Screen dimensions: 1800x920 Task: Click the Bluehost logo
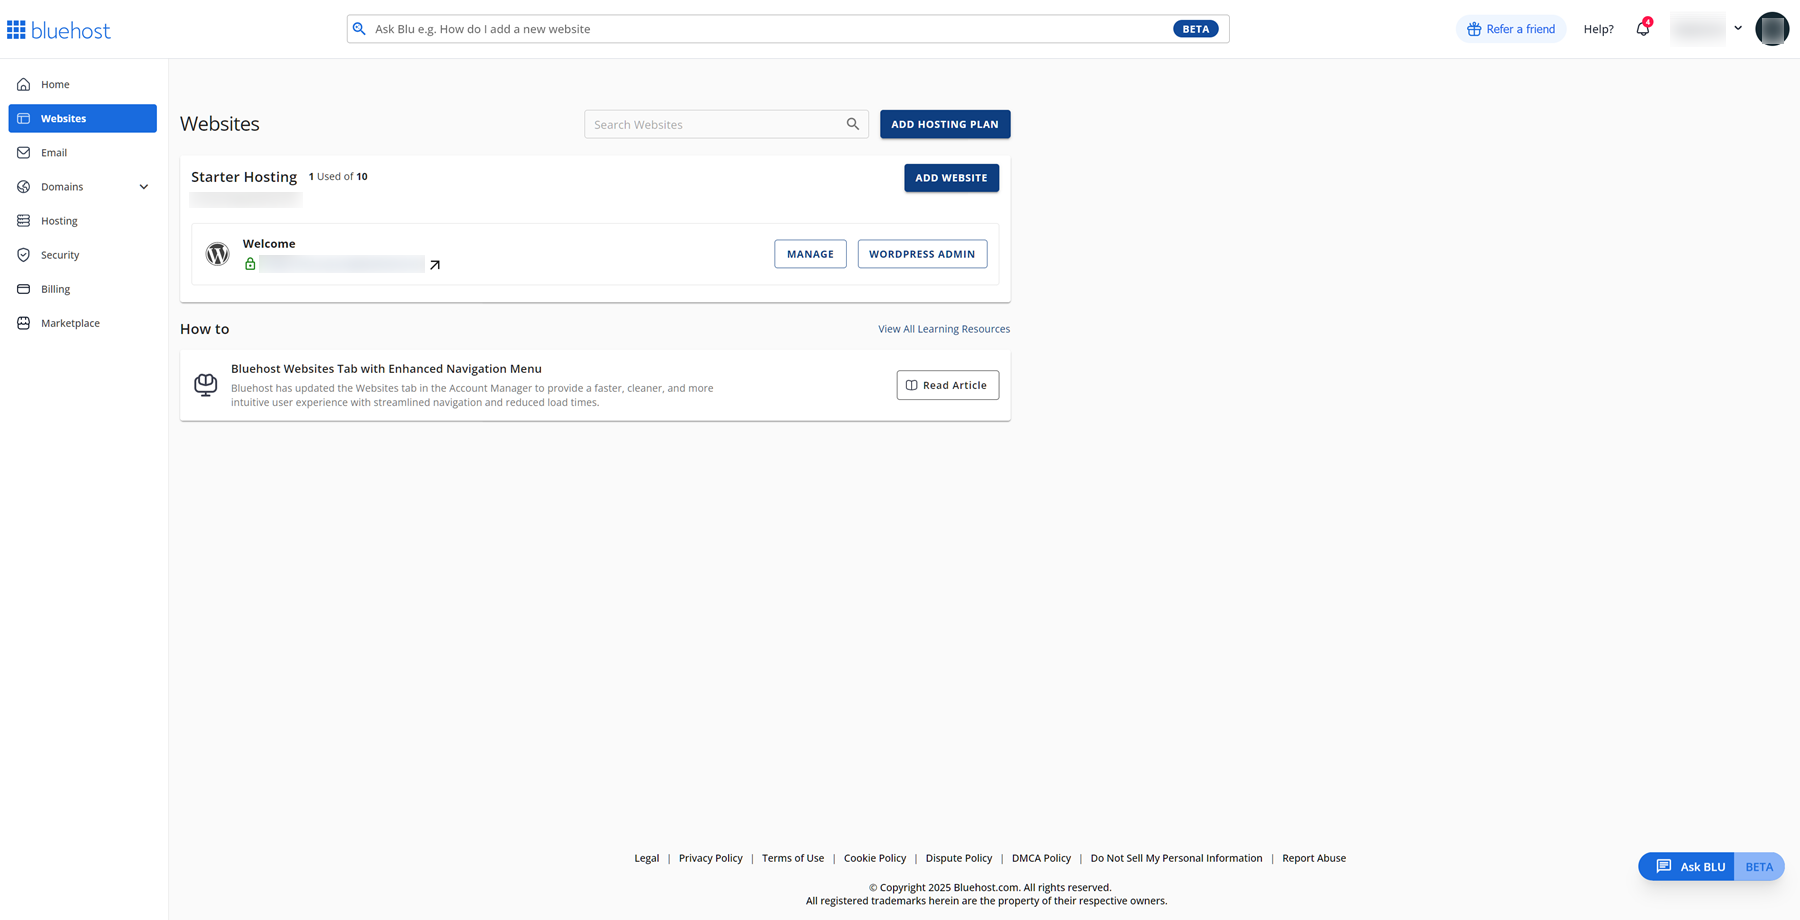(x=58, y=29)
